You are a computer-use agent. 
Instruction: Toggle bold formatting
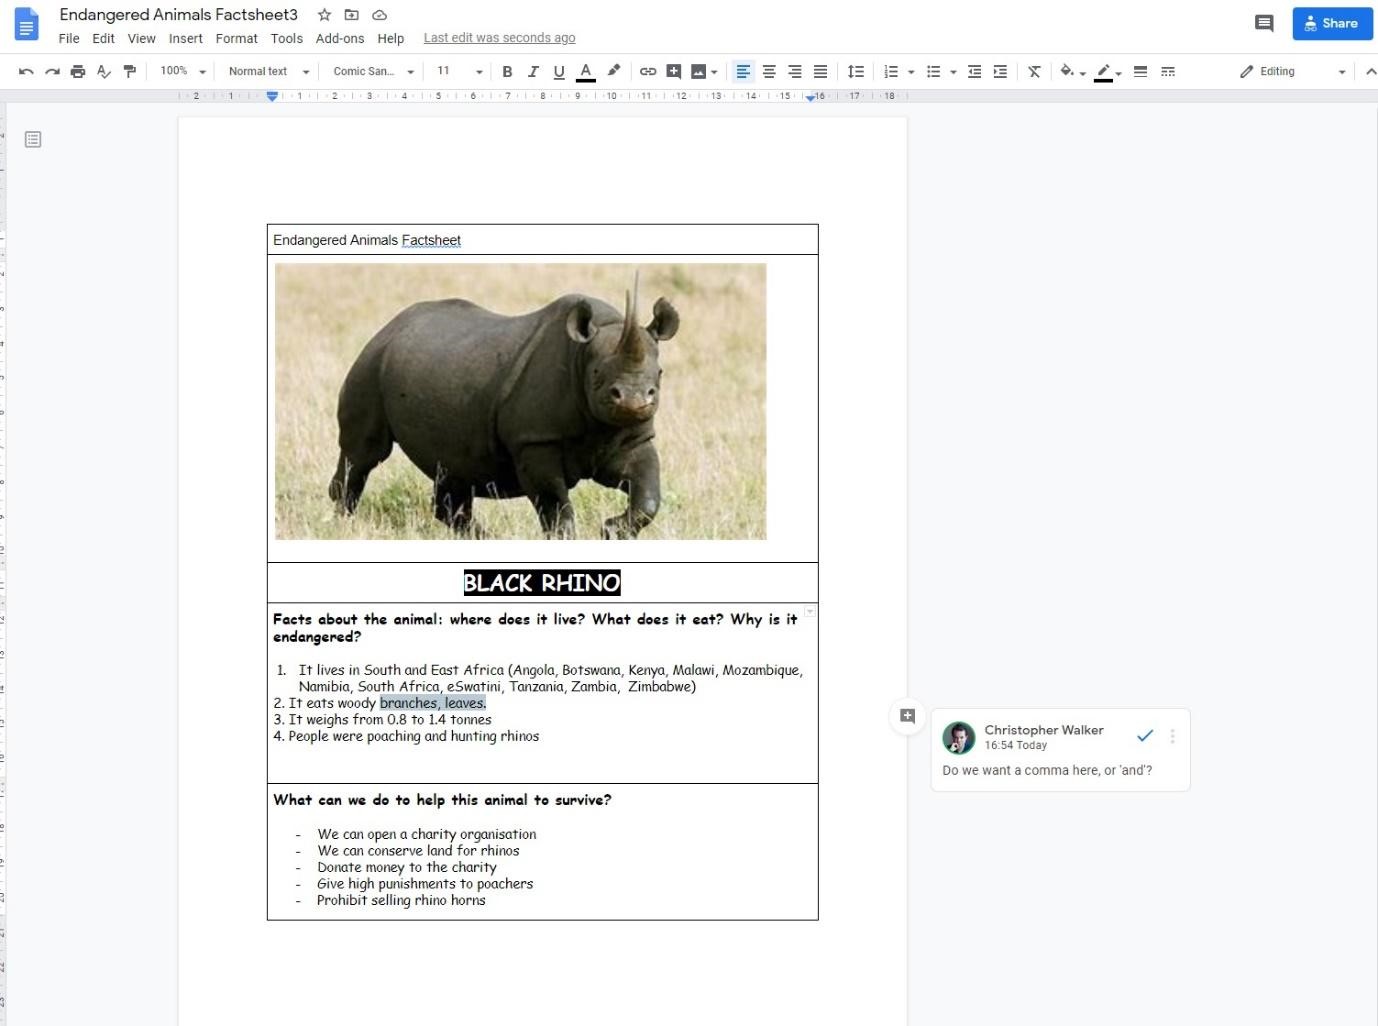[x=507, y=71]
